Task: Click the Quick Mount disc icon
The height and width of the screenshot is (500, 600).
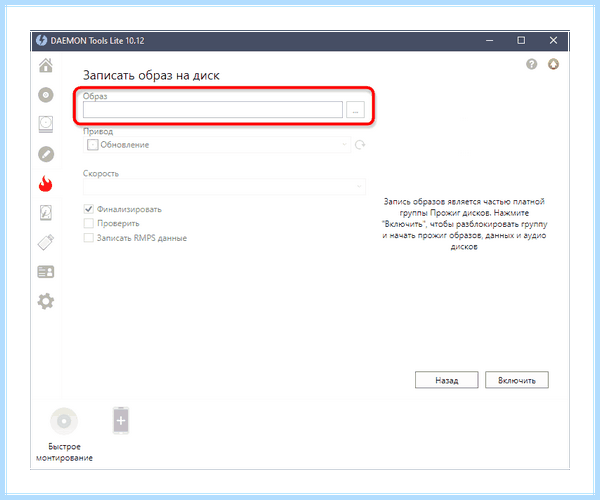Action: [x=64, y=421]
